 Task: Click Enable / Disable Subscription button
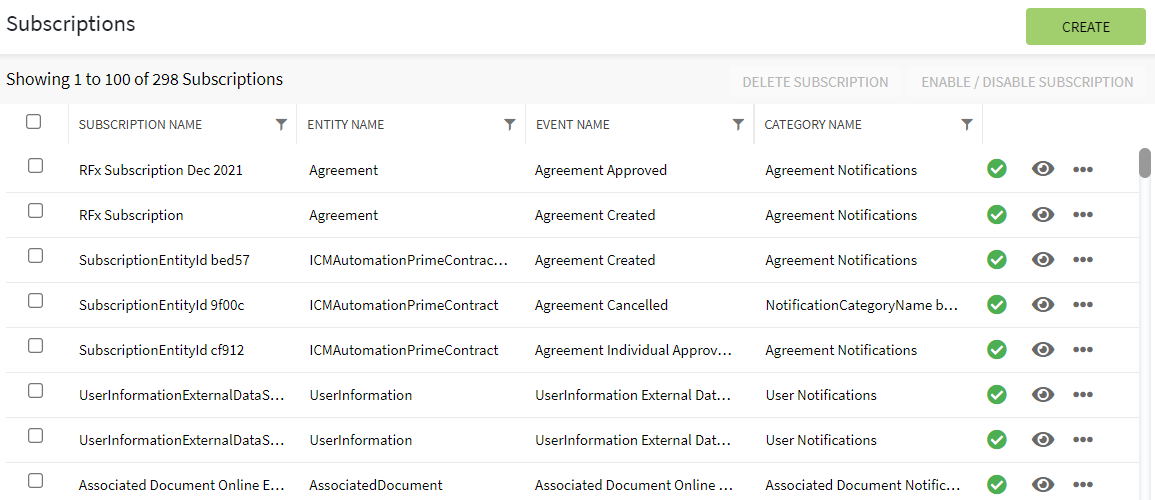point(1027,82)
